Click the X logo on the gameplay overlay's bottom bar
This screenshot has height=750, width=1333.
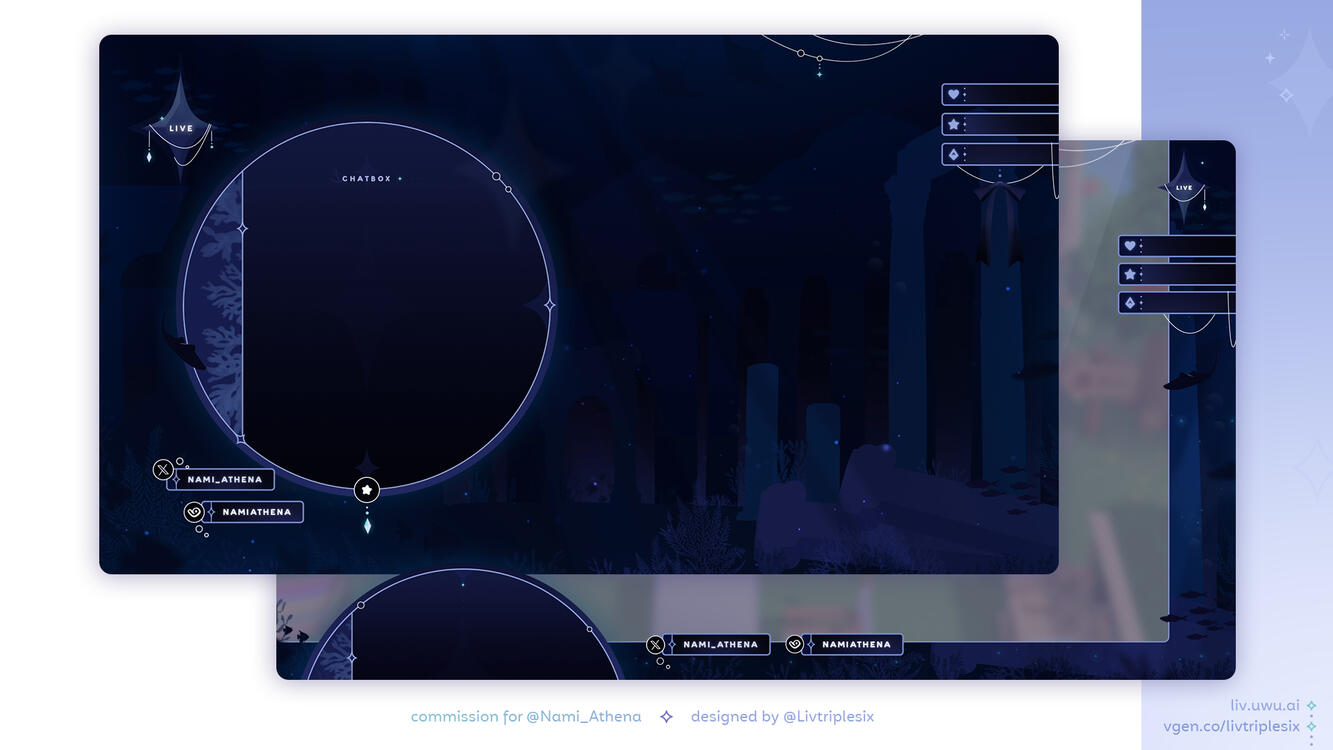[655, 645]
